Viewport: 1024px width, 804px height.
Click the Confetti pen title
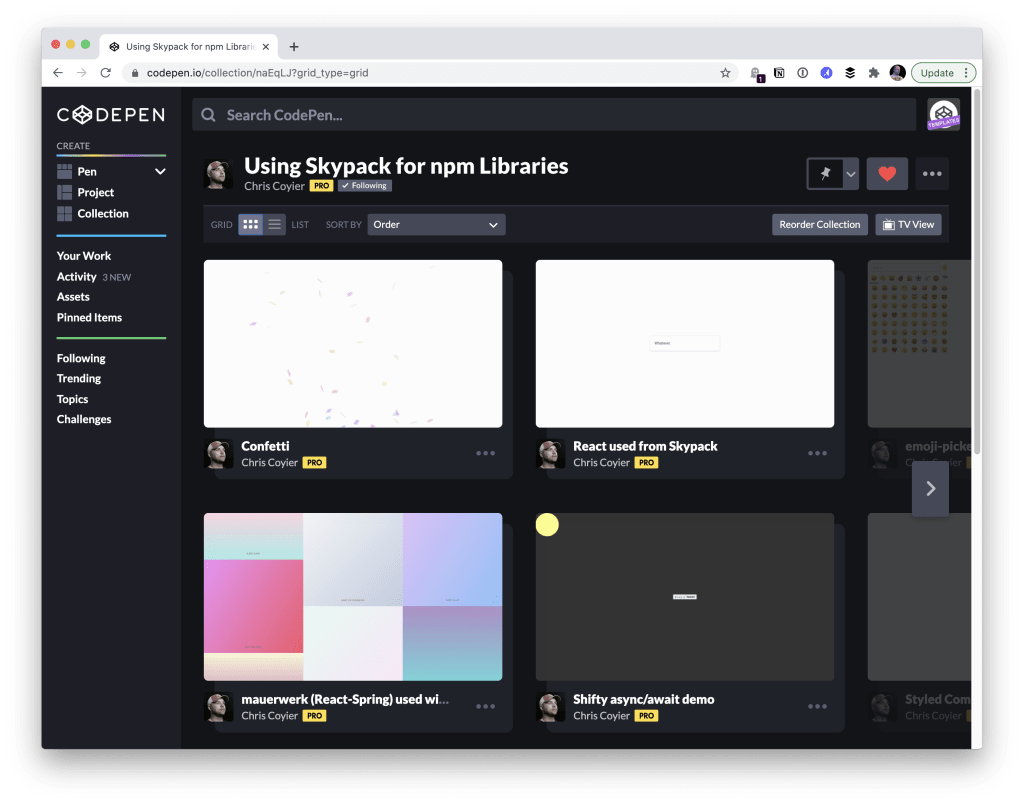265,447
